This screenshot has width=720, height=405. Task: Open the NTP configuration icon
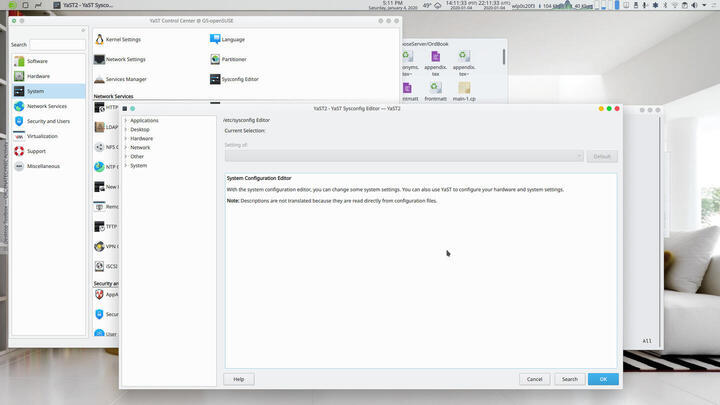point(99,167)
